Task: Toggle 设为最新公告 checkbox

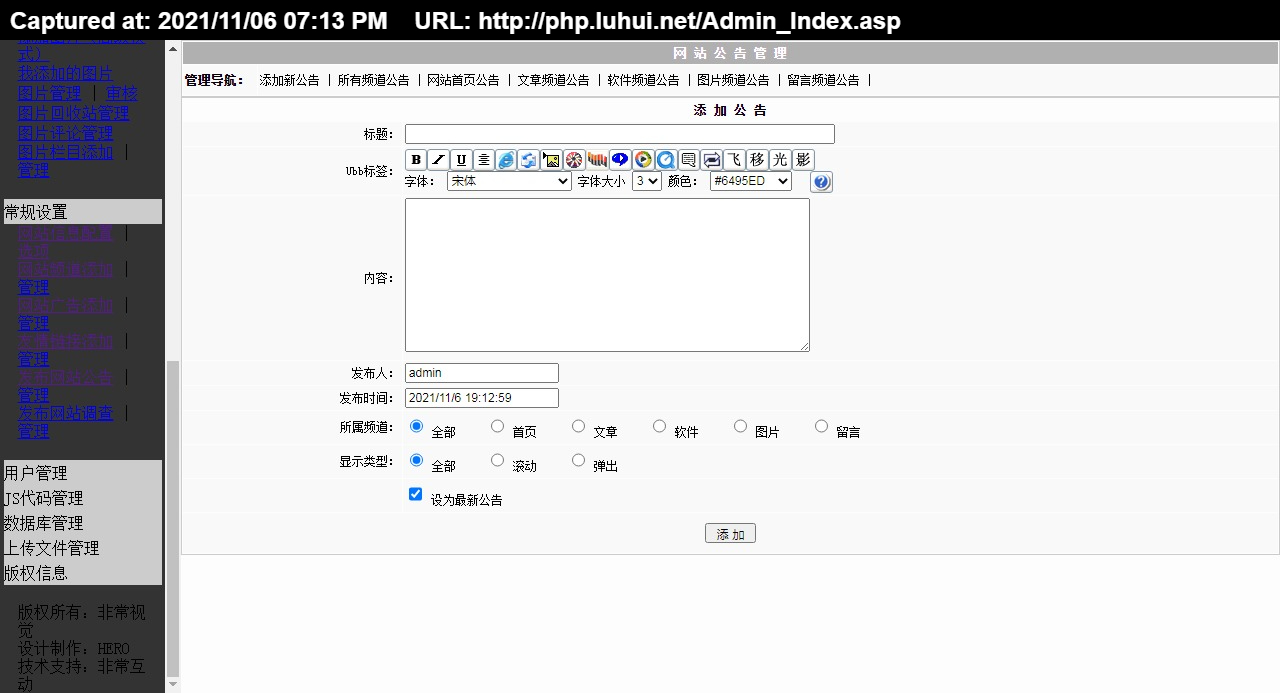Action: [x=416, y=494]
